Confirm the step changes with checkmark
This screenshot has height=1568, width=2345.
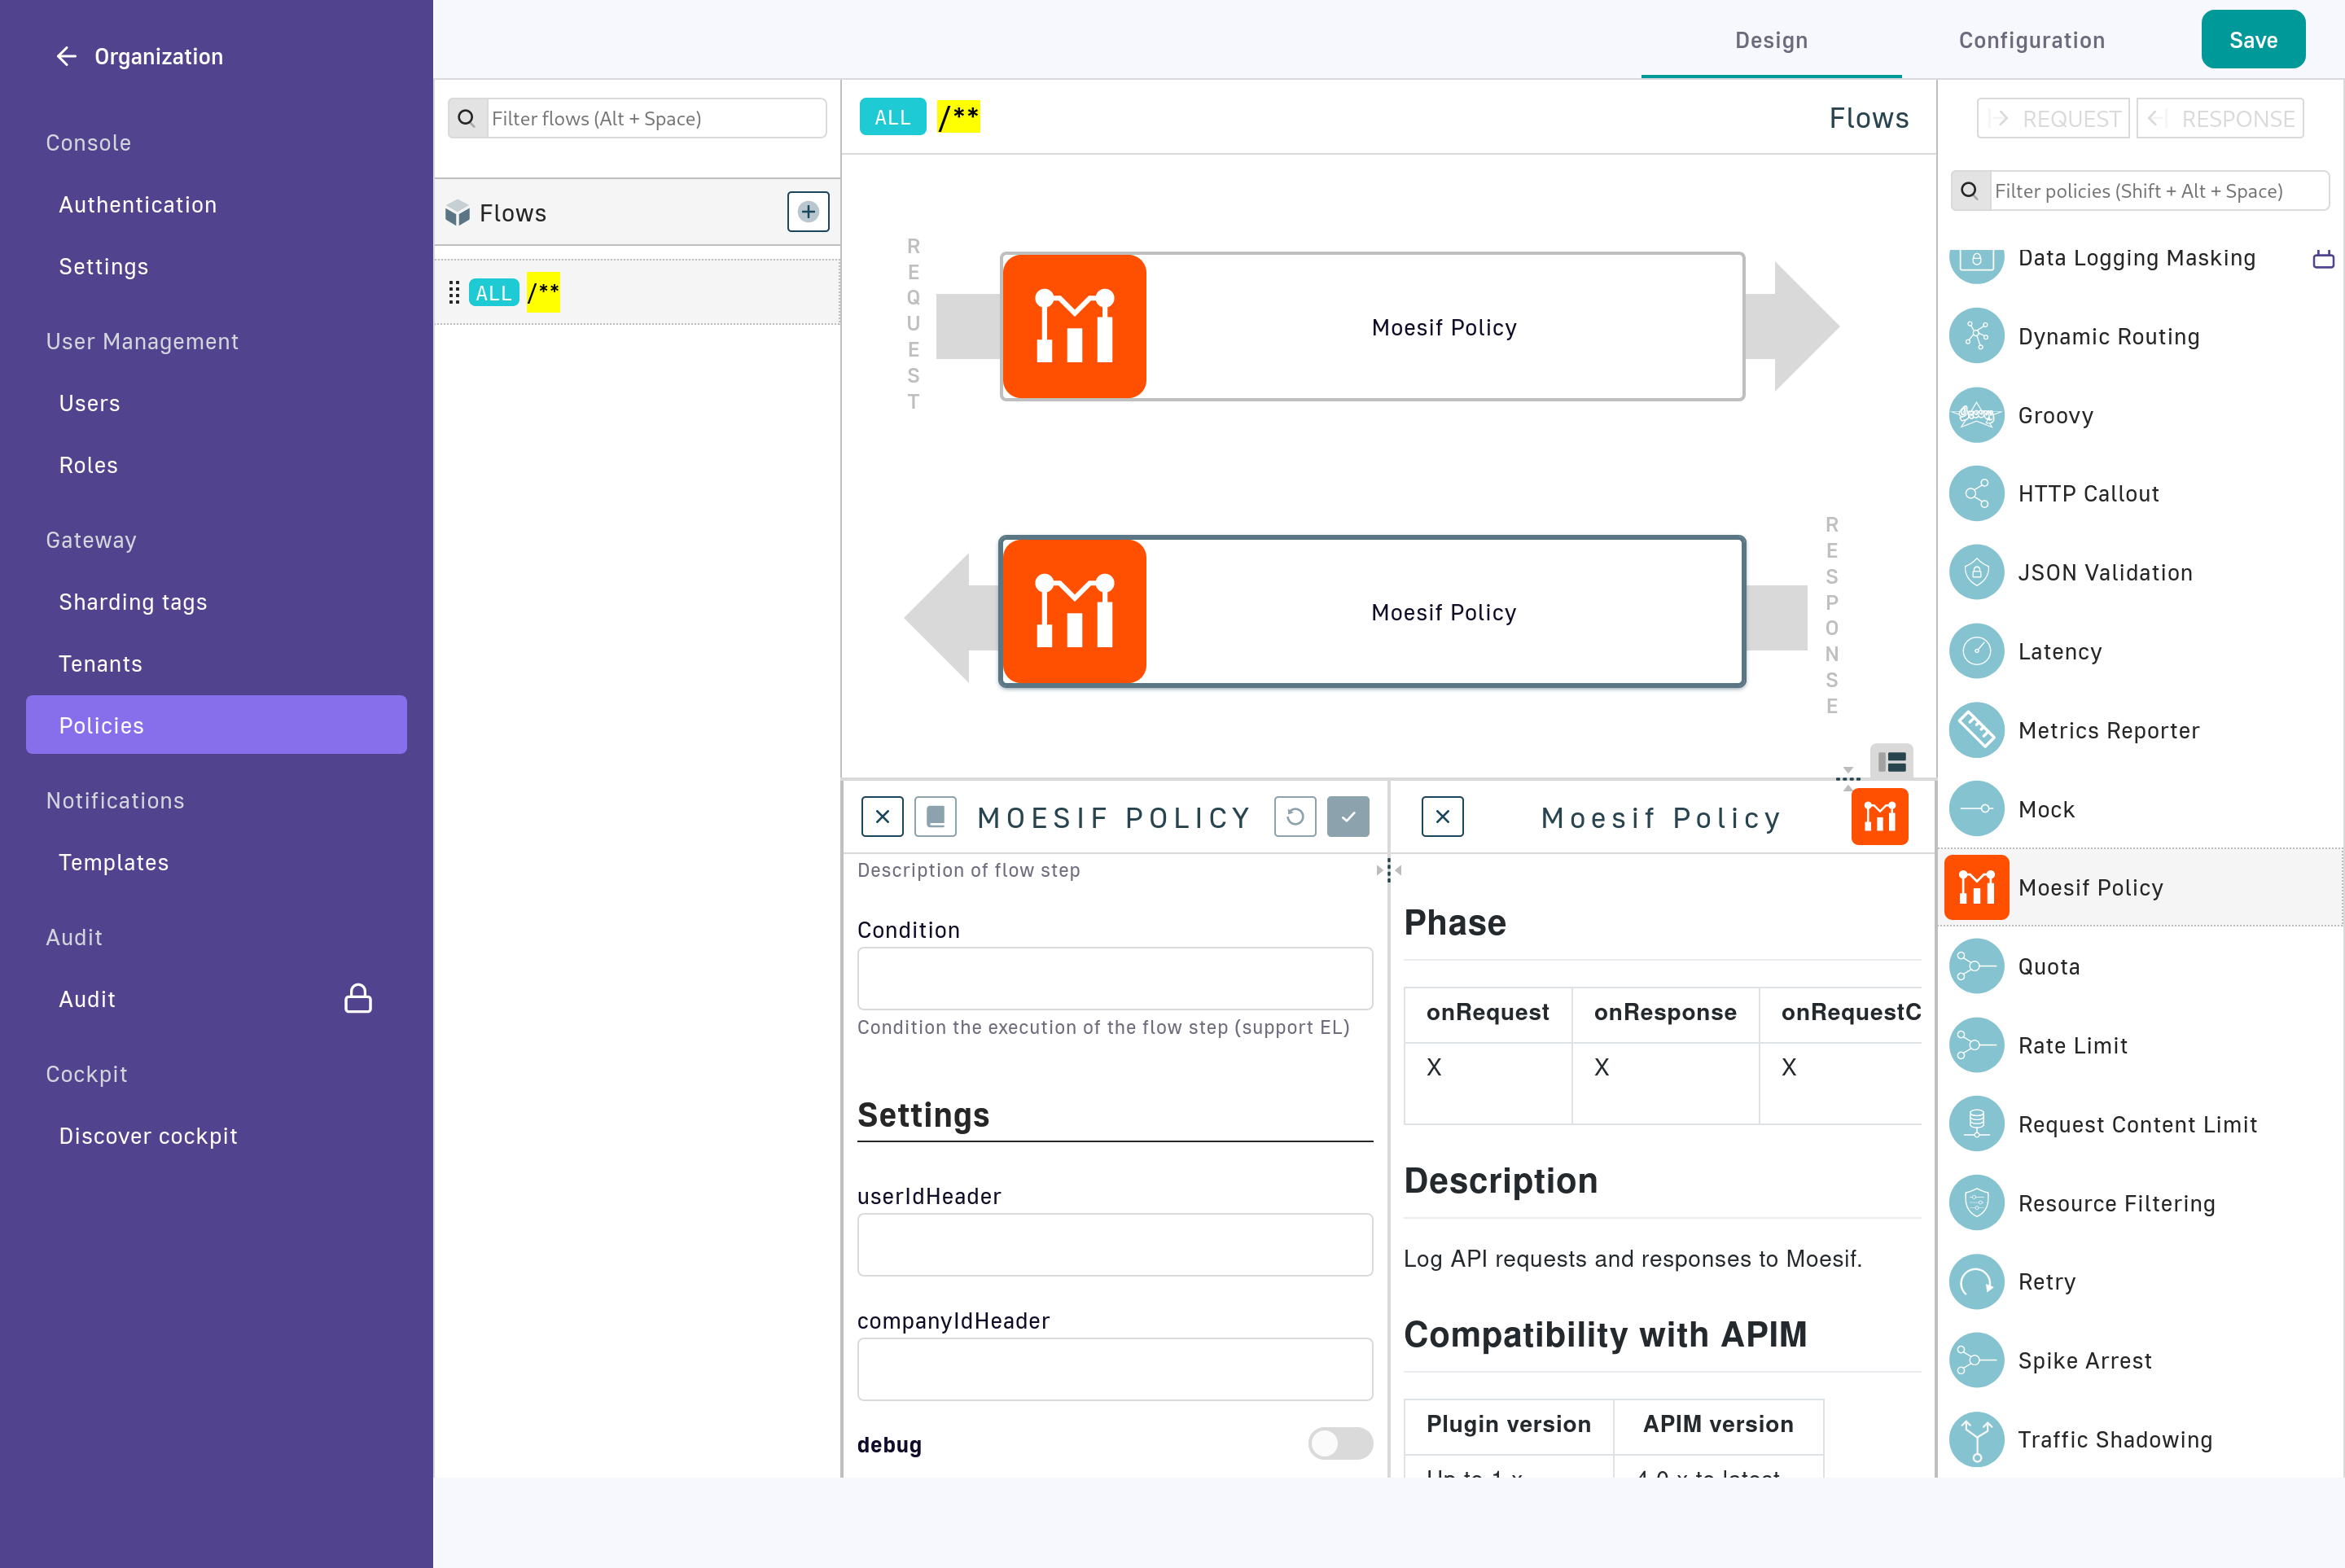[x=1348, y=817]
